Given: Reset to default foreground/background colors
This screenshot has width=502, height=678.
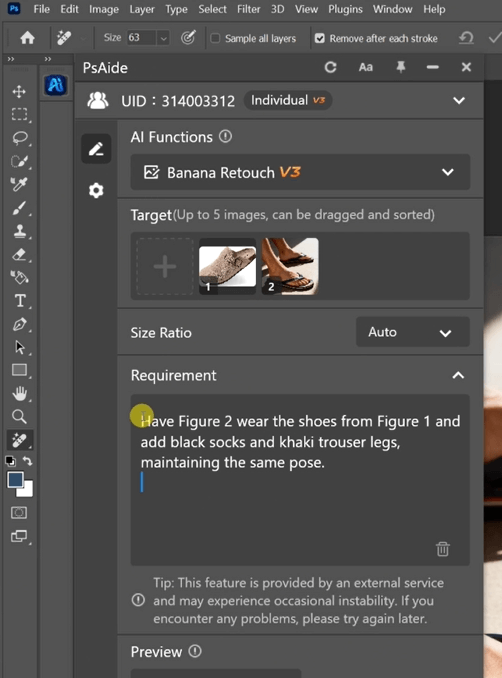Looking at the screenshot, I should coord(10,461).
